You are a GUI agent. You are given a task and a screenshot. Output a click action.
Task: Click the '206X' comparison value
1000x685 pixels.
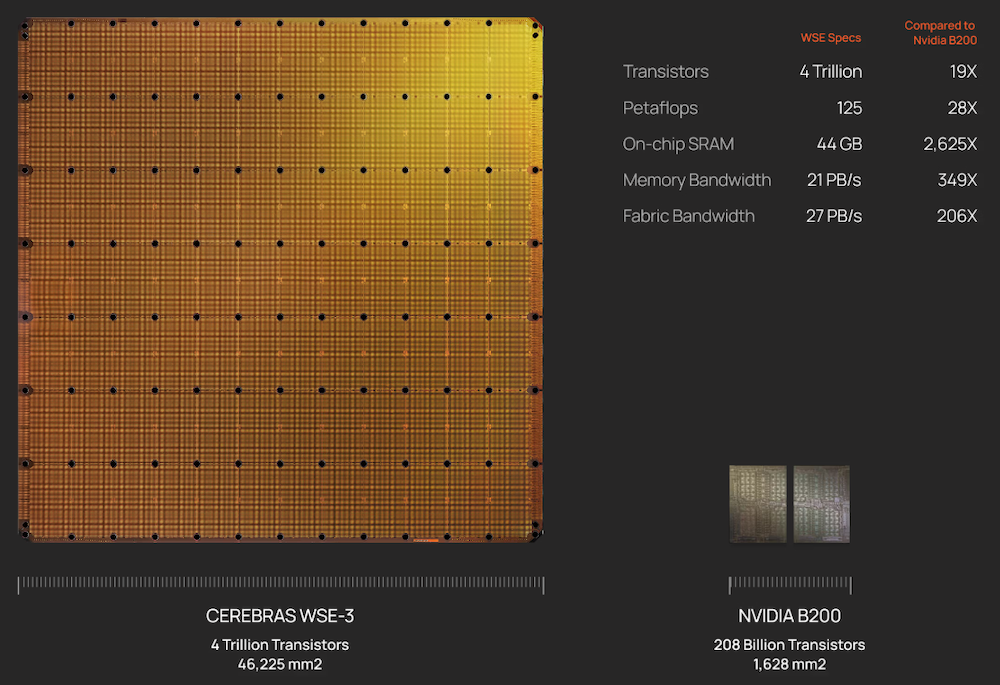[957, 216]
